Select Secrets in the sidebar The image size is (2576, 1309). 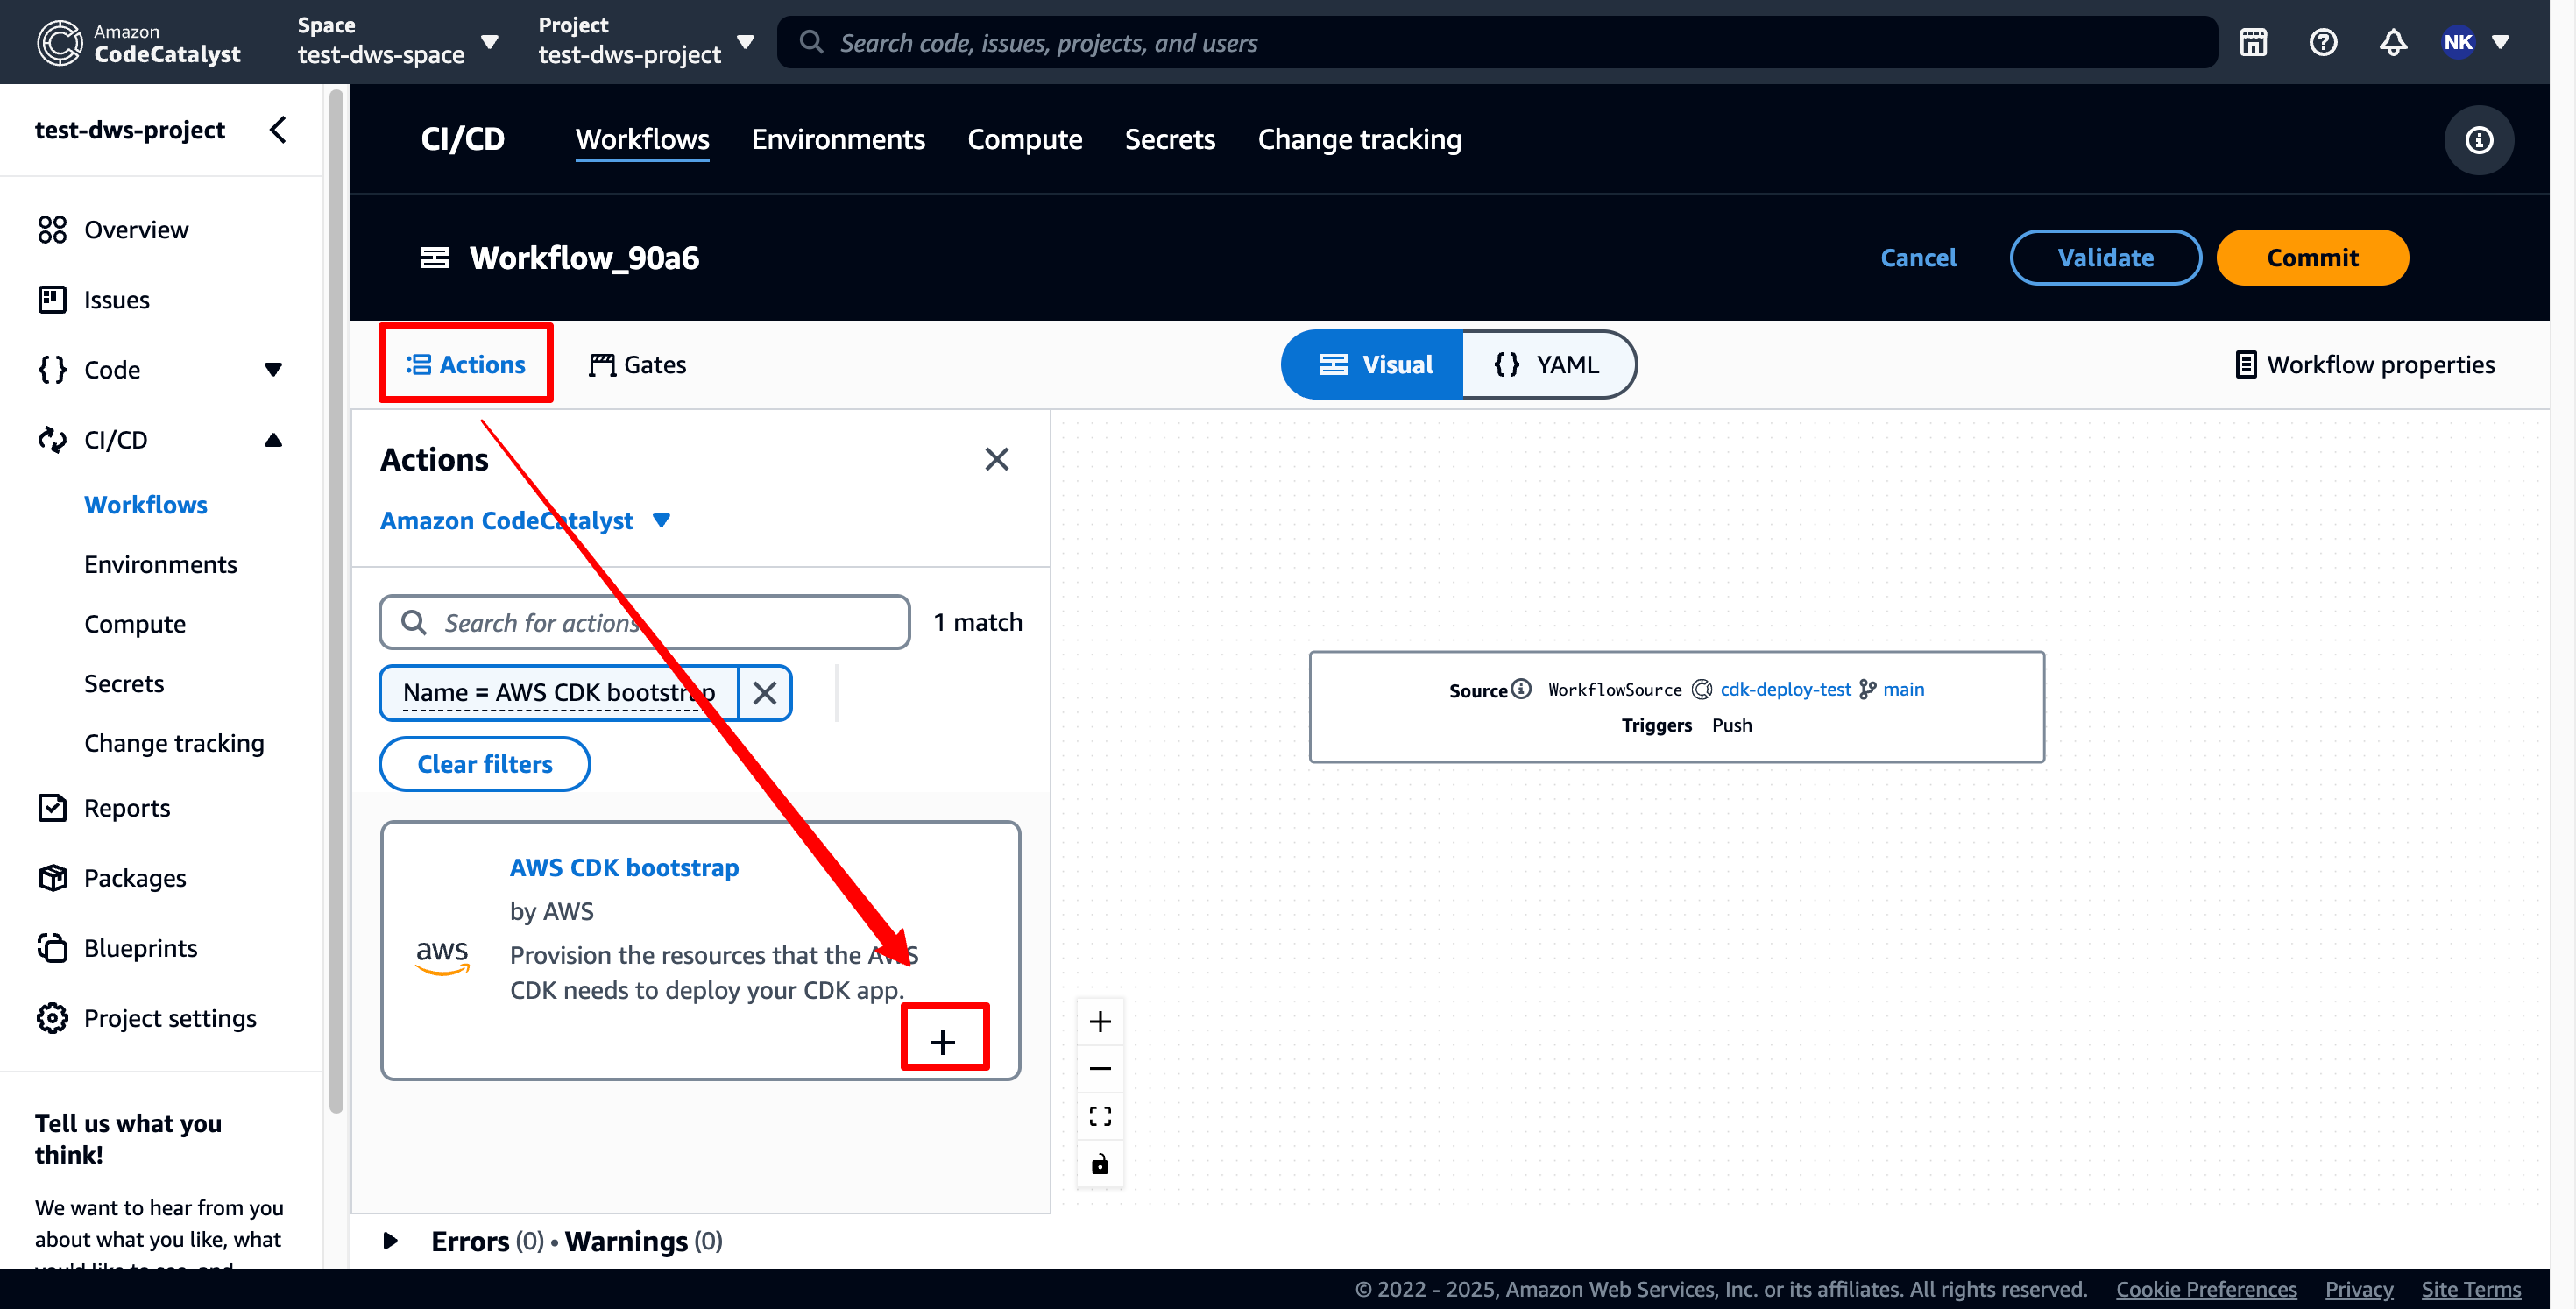coord(123,683)
